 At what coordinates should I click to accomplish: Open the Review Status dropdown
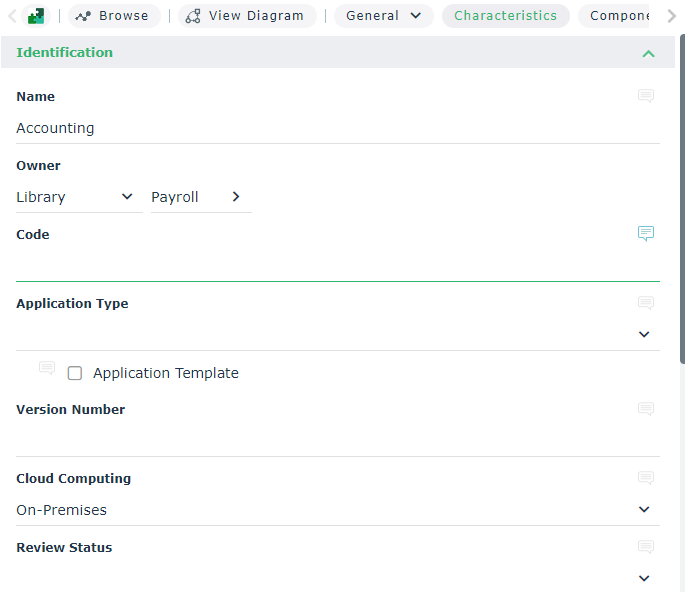click(644, 578)
